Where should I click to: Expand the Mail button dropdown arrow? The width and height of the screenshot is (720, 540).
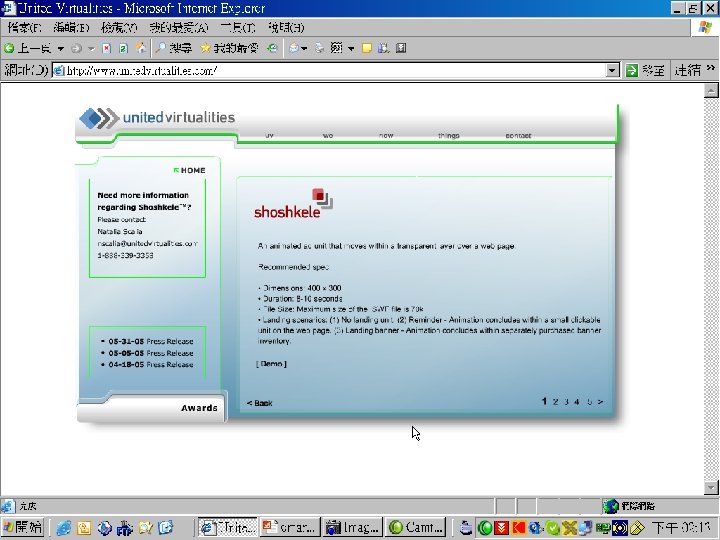coord(304,48)
